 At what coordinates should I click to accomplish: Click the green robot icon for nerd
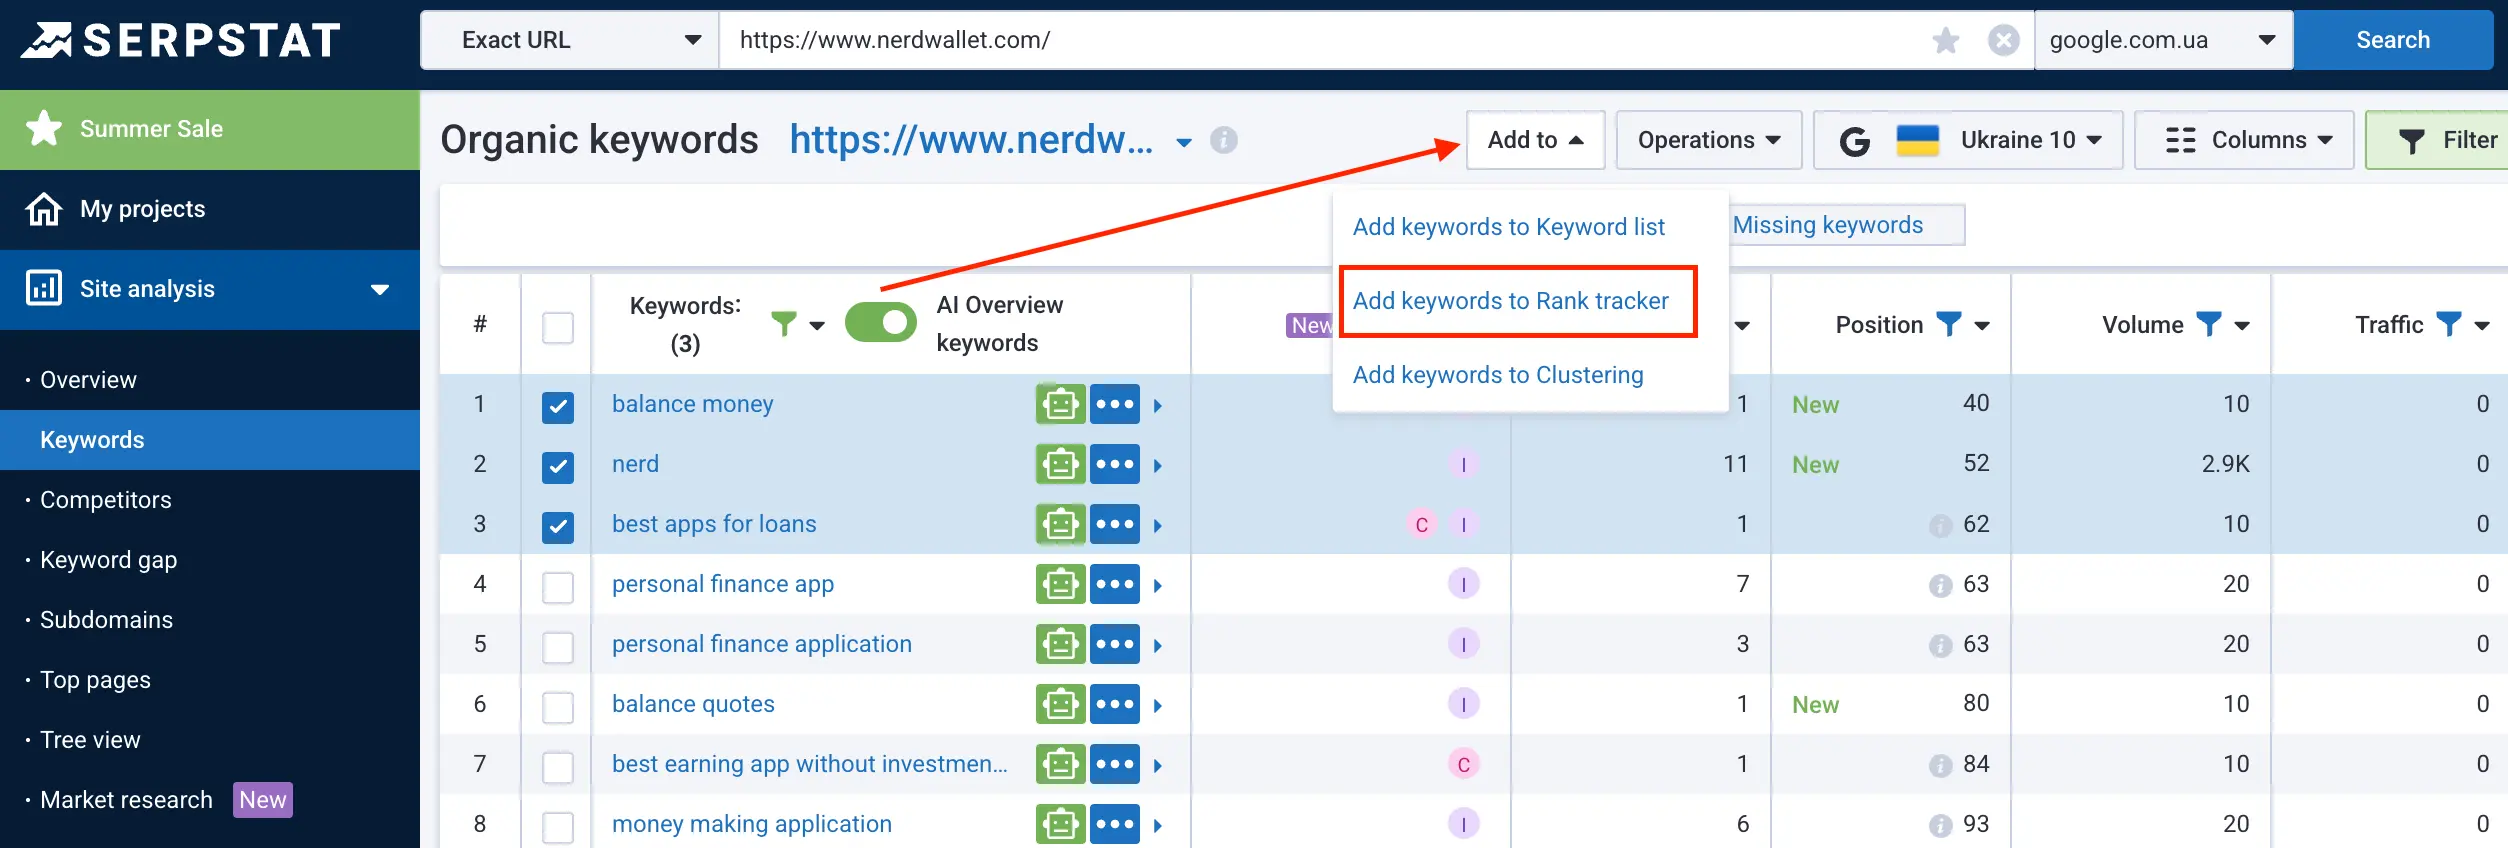click(1061, 465)
